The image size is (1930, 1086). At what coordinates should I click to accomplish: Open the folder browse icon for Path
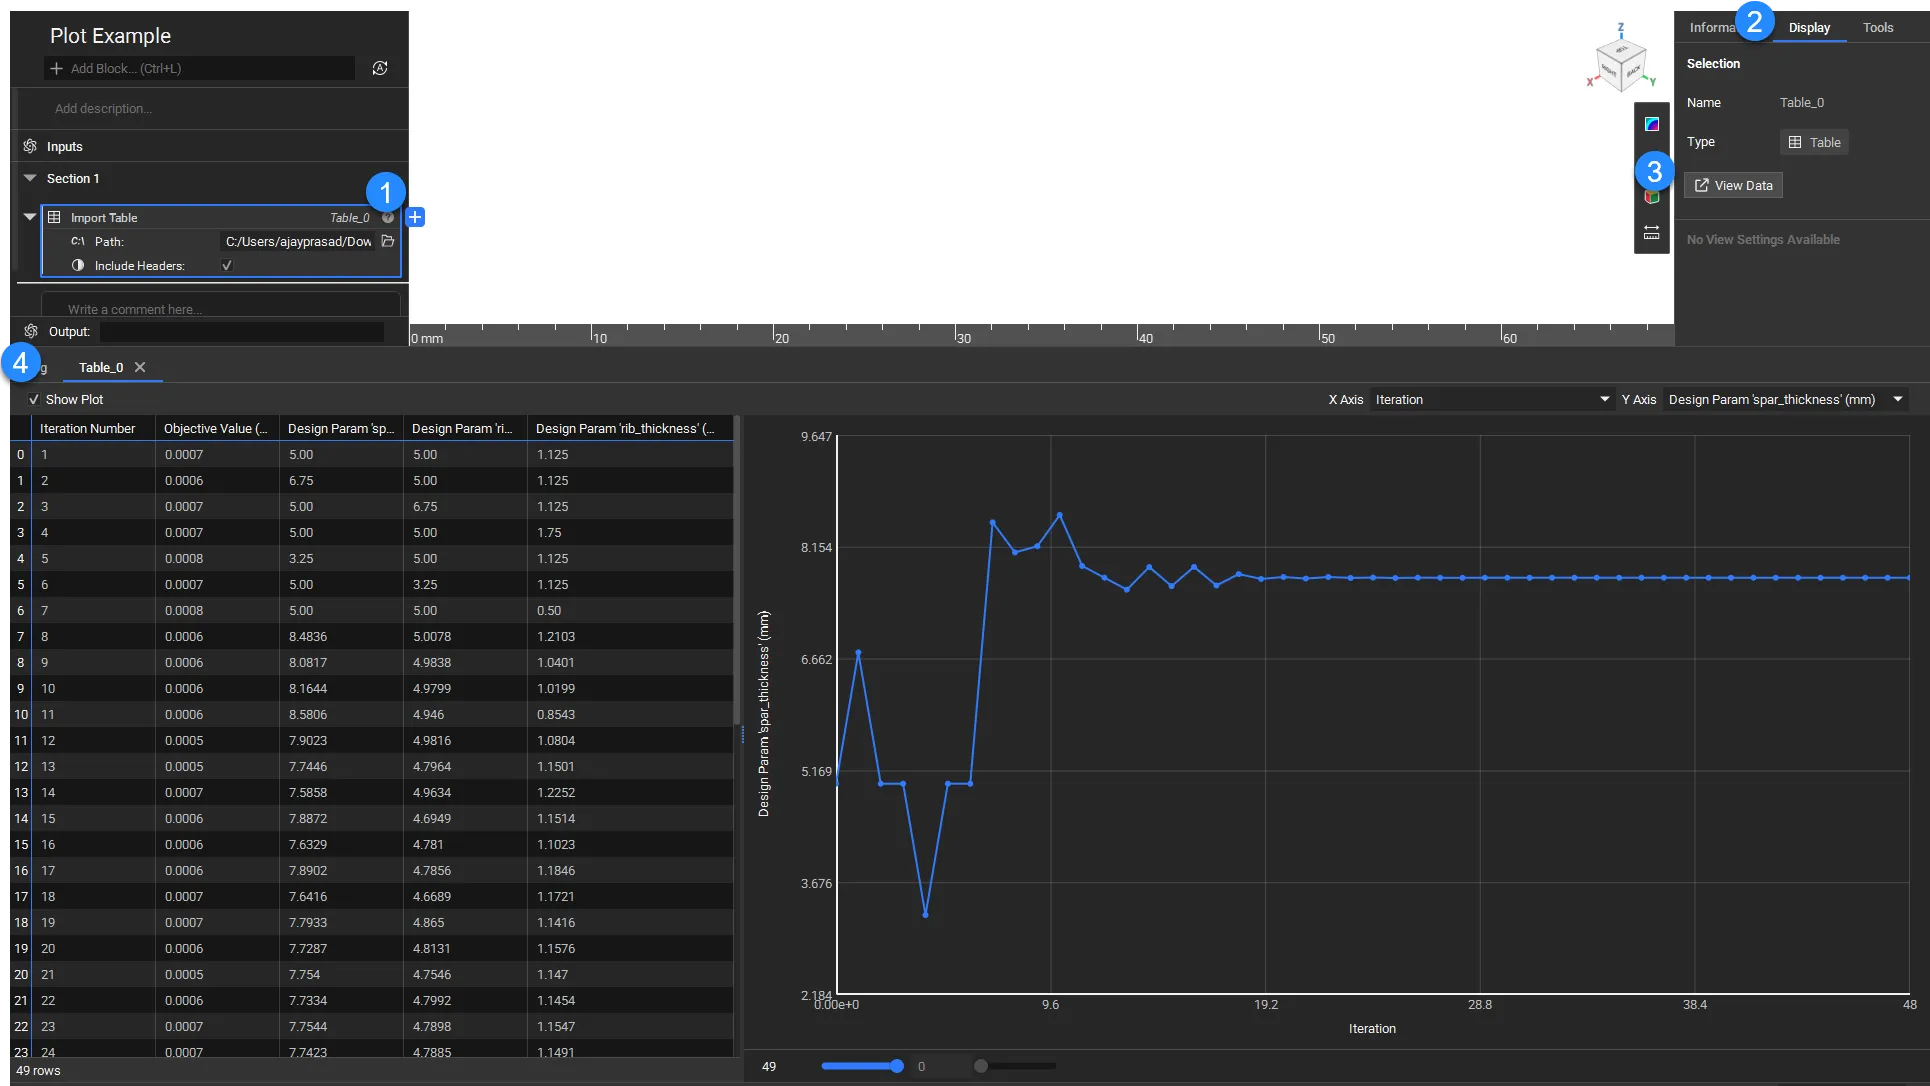(388, 241)
